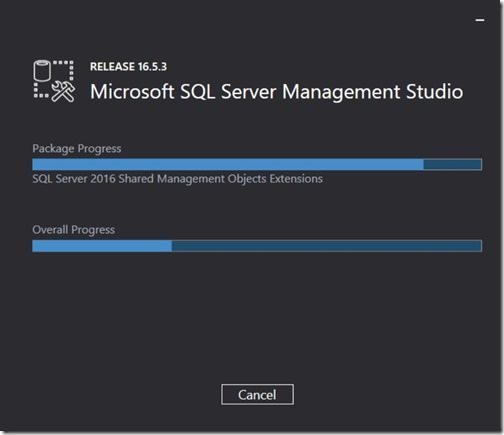Click the boundary where Package Progress fill ends
Image resolution: width=504 pixels, height=435 pixels.
pyautogui.click(x=423, y=164)
